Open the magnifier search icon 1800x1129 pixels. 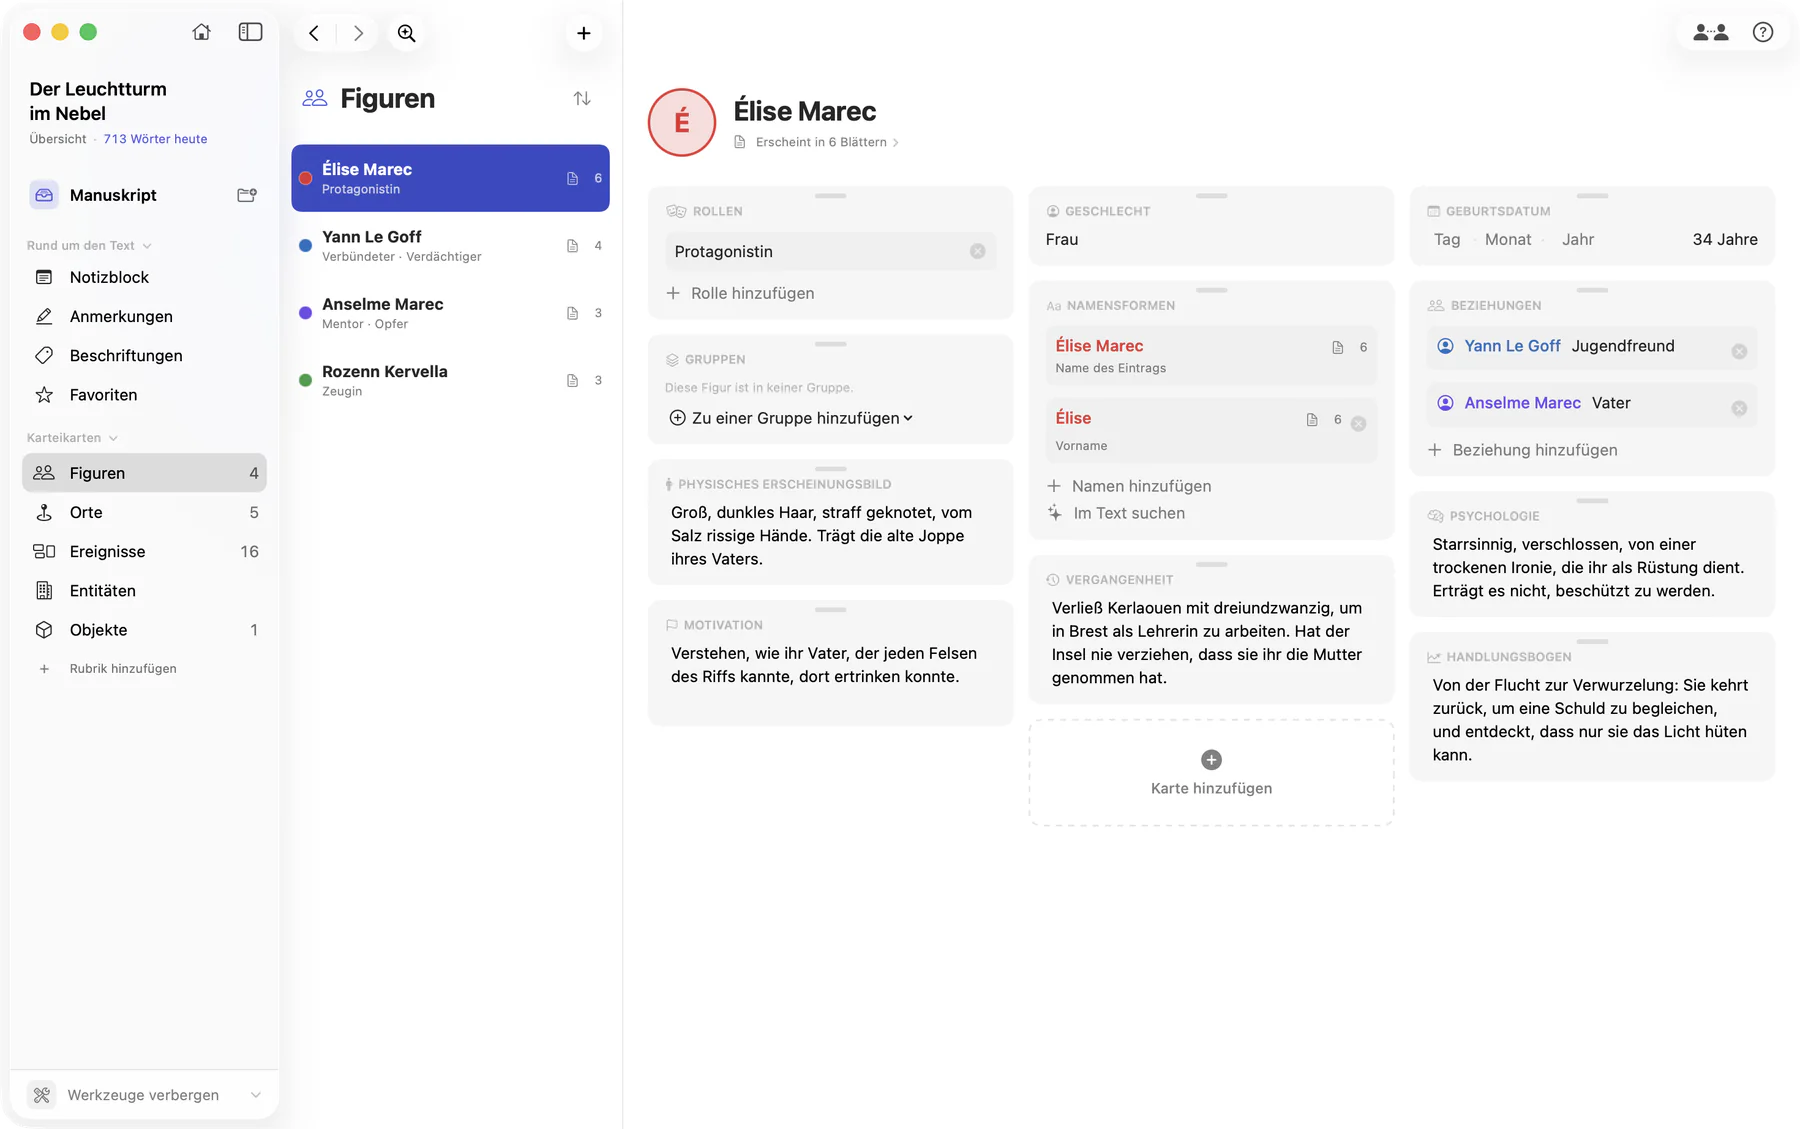406,33
